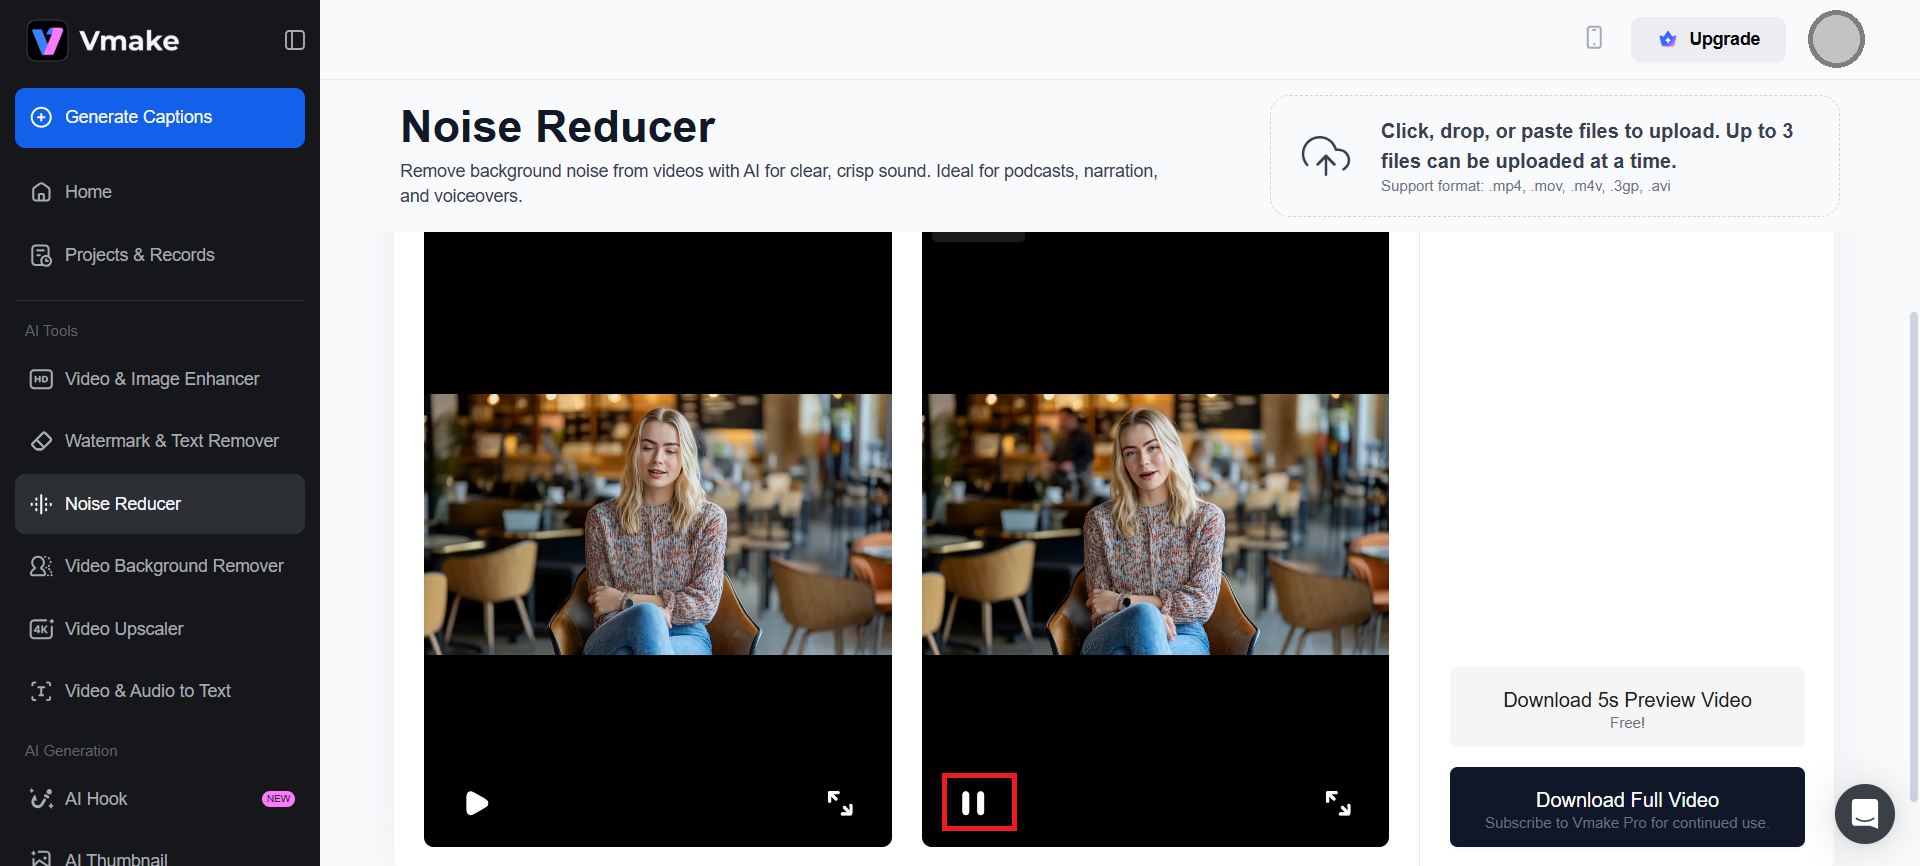Open the mobile app icon
Image resolution: width=1920 pixels, height=866 pixels.
pyautogui.click(x=1594, y=38)
